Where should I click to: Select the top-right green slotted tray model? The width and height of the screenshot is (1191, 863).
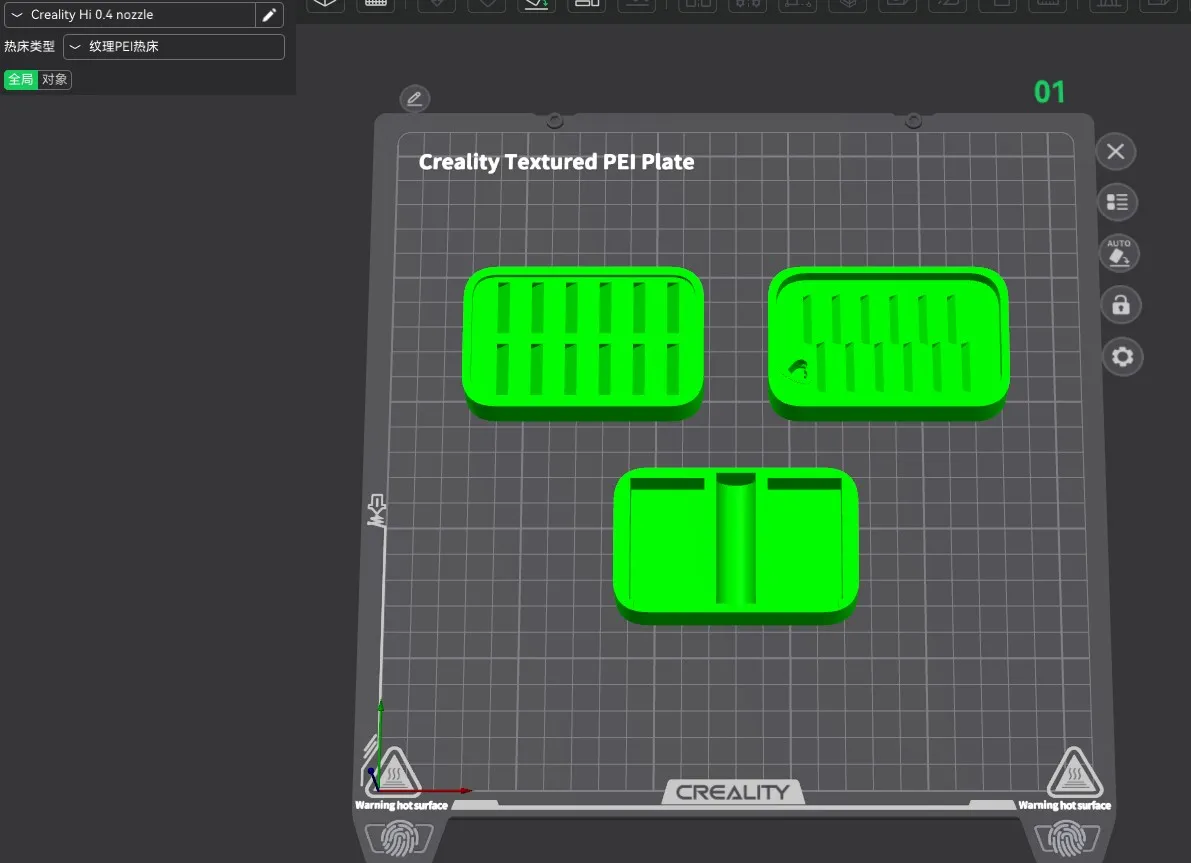coord(888,343)
